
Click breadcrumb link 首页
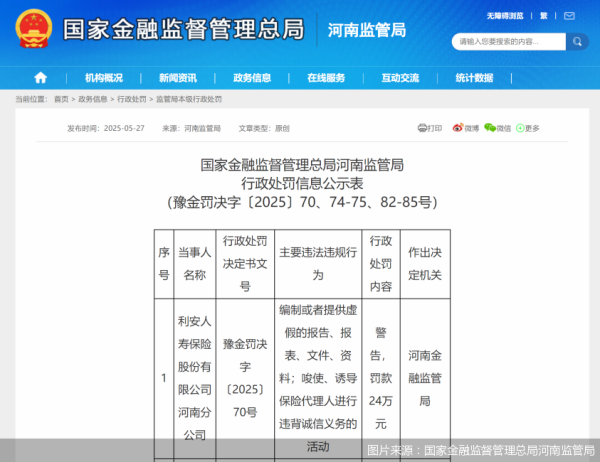coord(61,99)
